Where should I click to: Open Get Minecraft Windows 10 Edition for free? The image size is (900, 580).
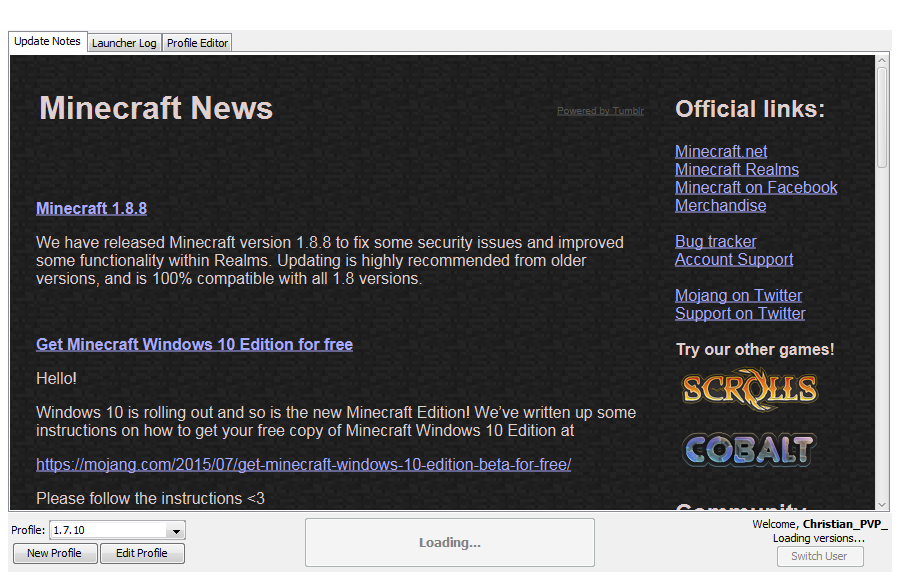[194, 345]
